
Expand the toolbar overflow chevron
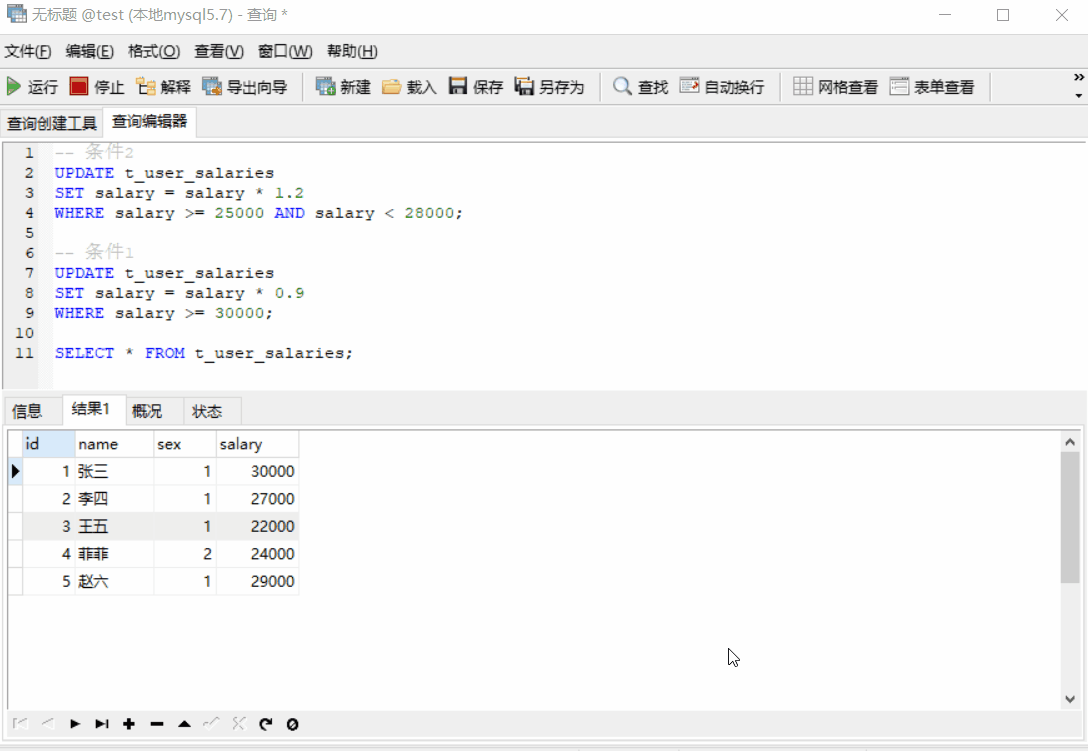pos(1077,78)
